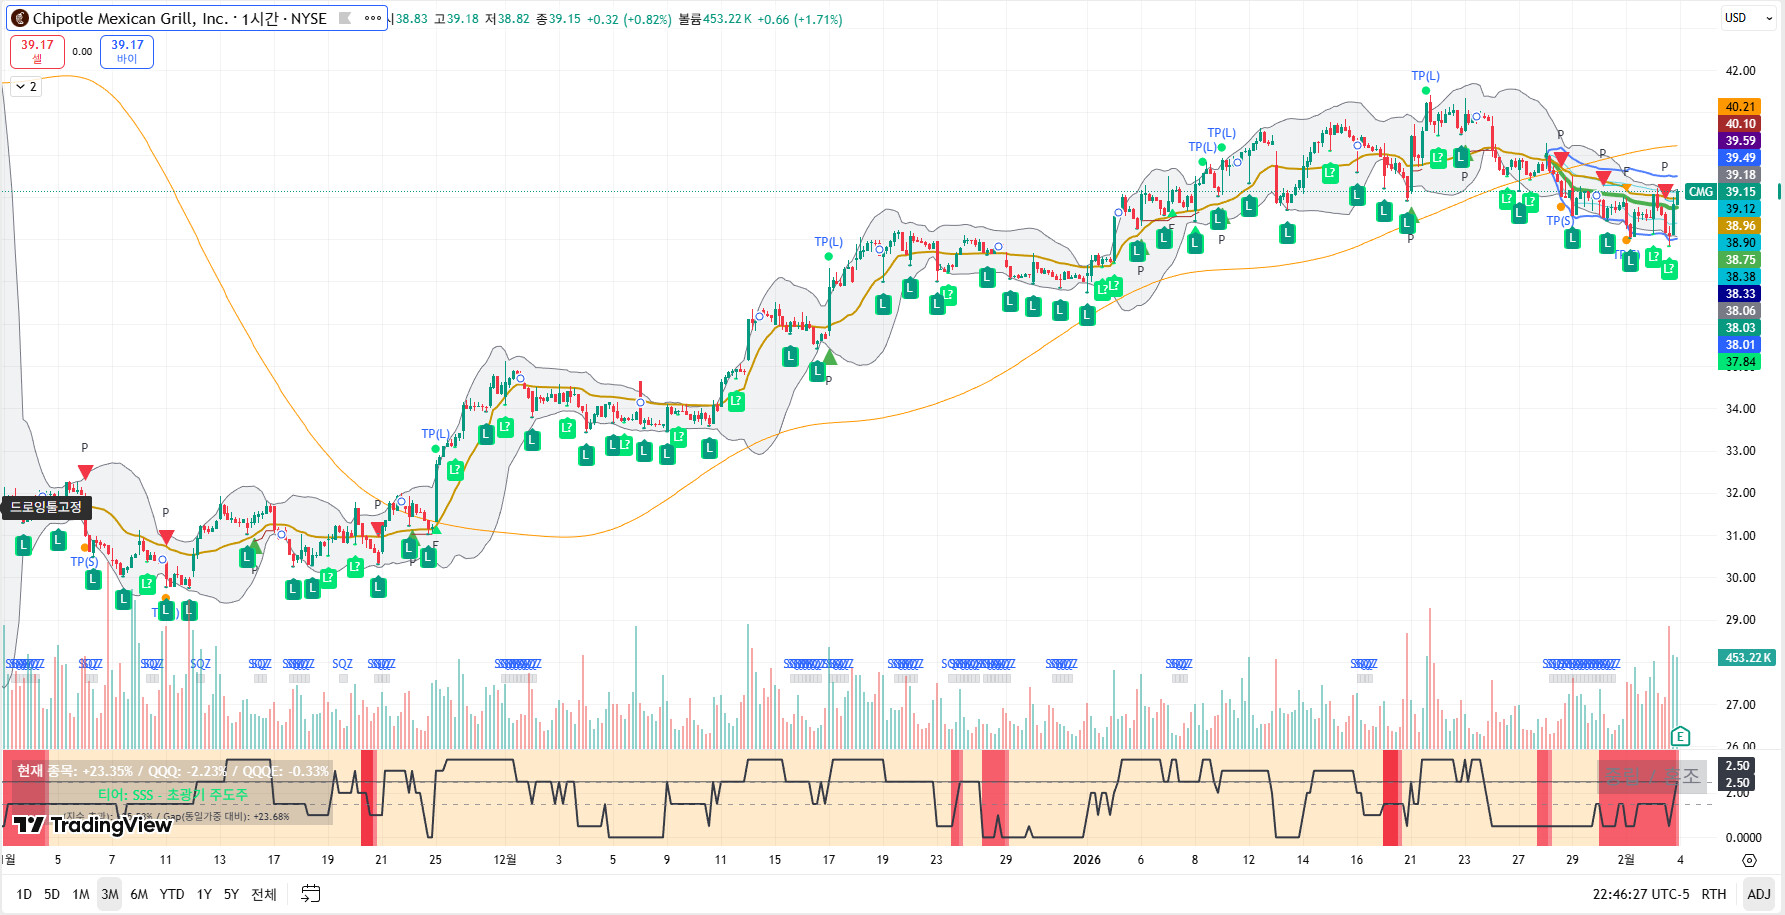Click the TP(L) label at the highest price peak
Viewport: 1785px width, 915px height.
[x=1426, y=76]
